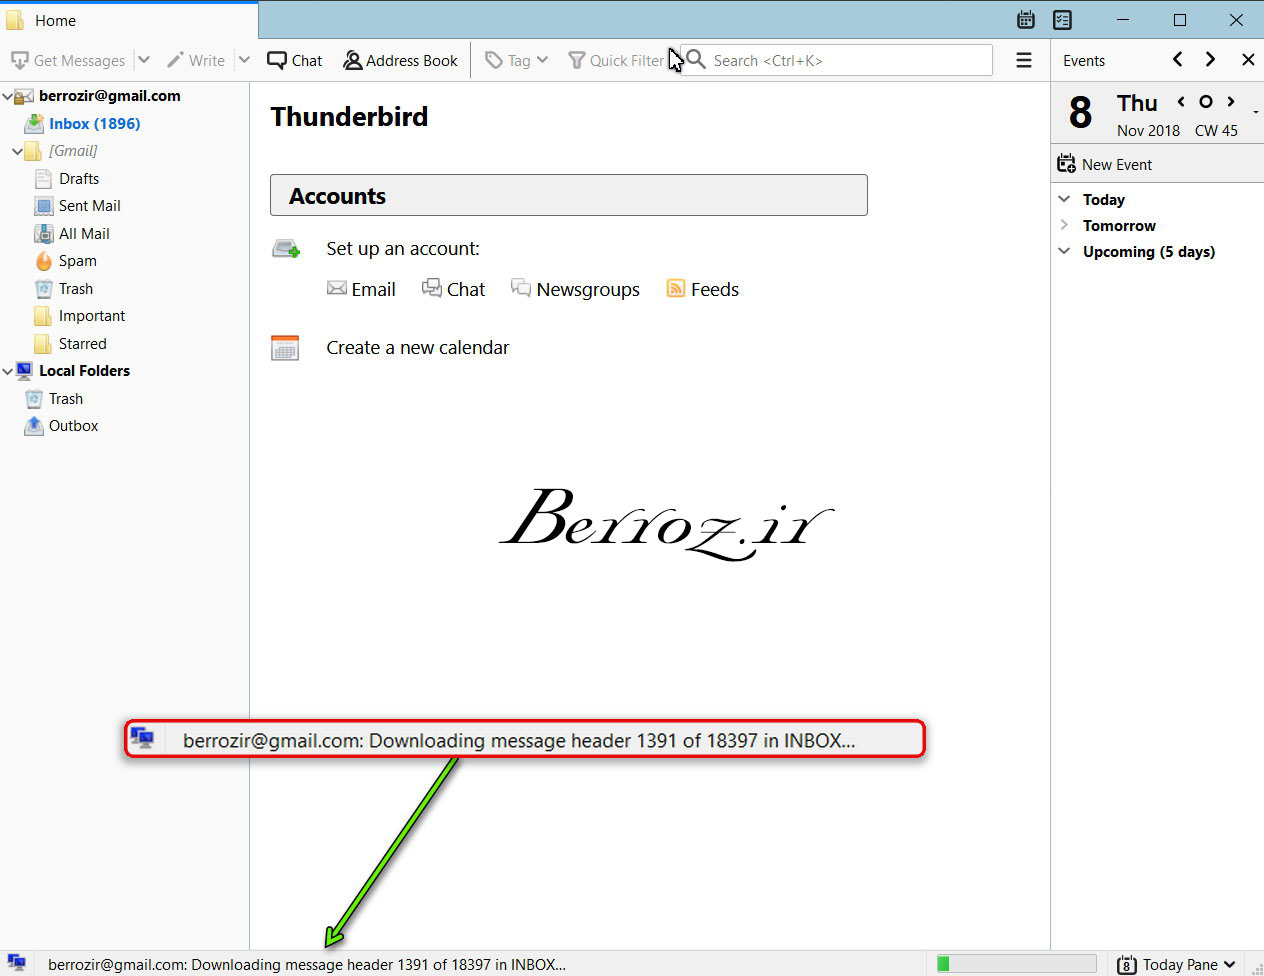Screen dimensions: 1264x976
Task: Open the Get Messages dropdown arrow
Action: click(144, 61)
